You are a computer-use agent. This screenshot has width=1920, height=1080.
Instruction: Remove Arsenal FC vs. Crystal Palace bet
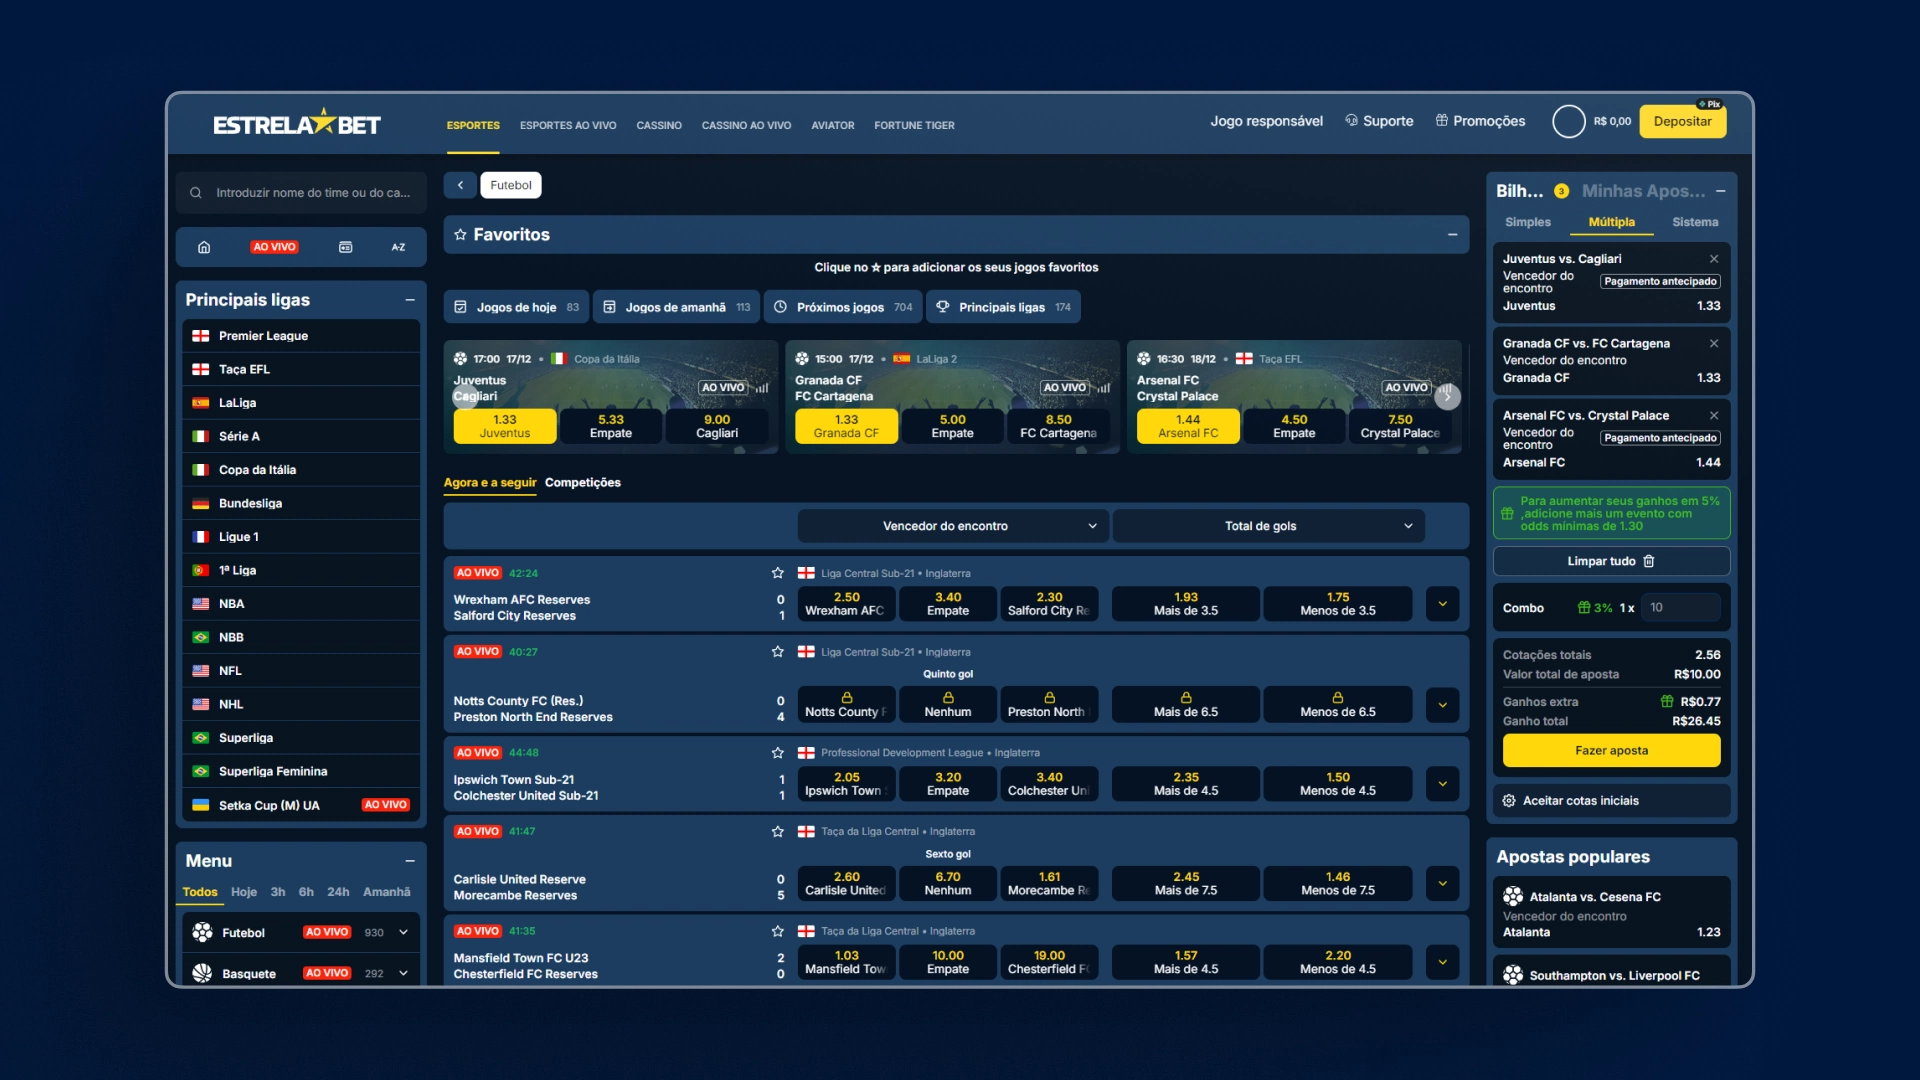[x=1714, y=415]
